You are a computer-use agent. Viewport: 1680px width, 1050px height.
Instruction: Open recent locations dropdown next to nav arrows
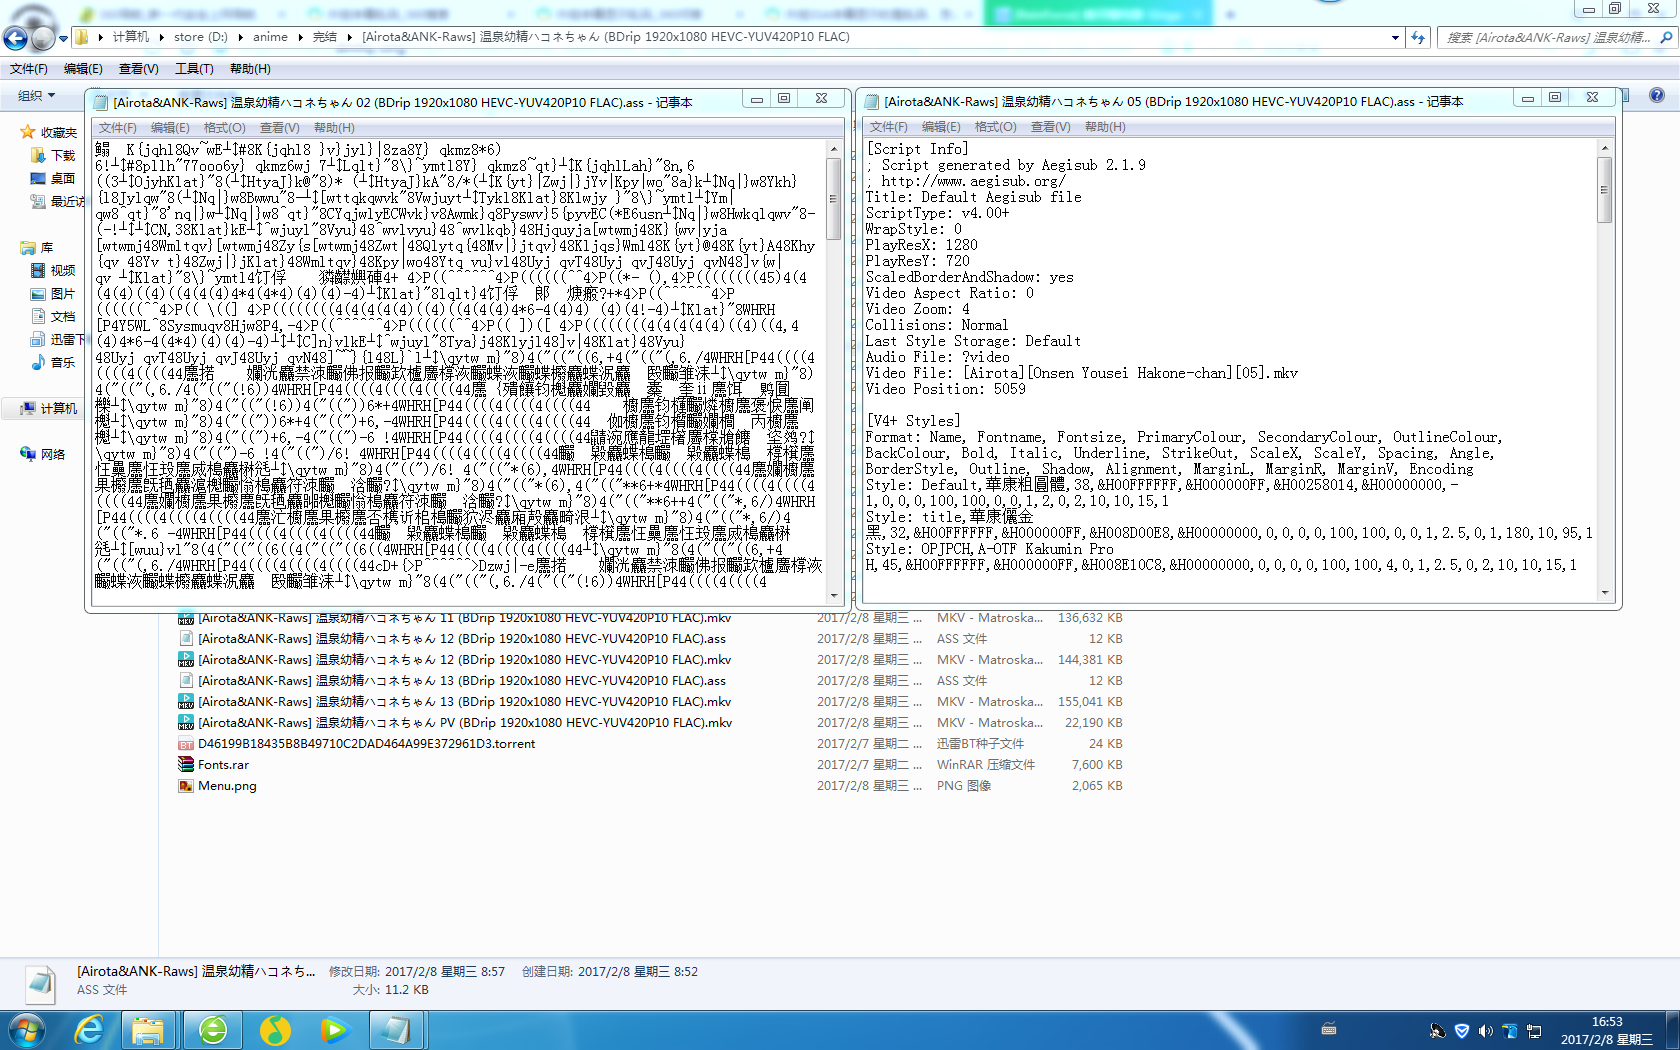click(x=63, y=39)
